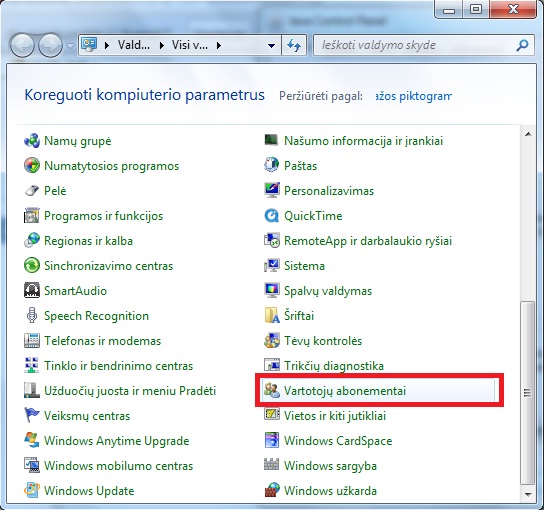Expand the address bar history dropdown arrow
Screen dimensions: 544x510
coord(271,45)
